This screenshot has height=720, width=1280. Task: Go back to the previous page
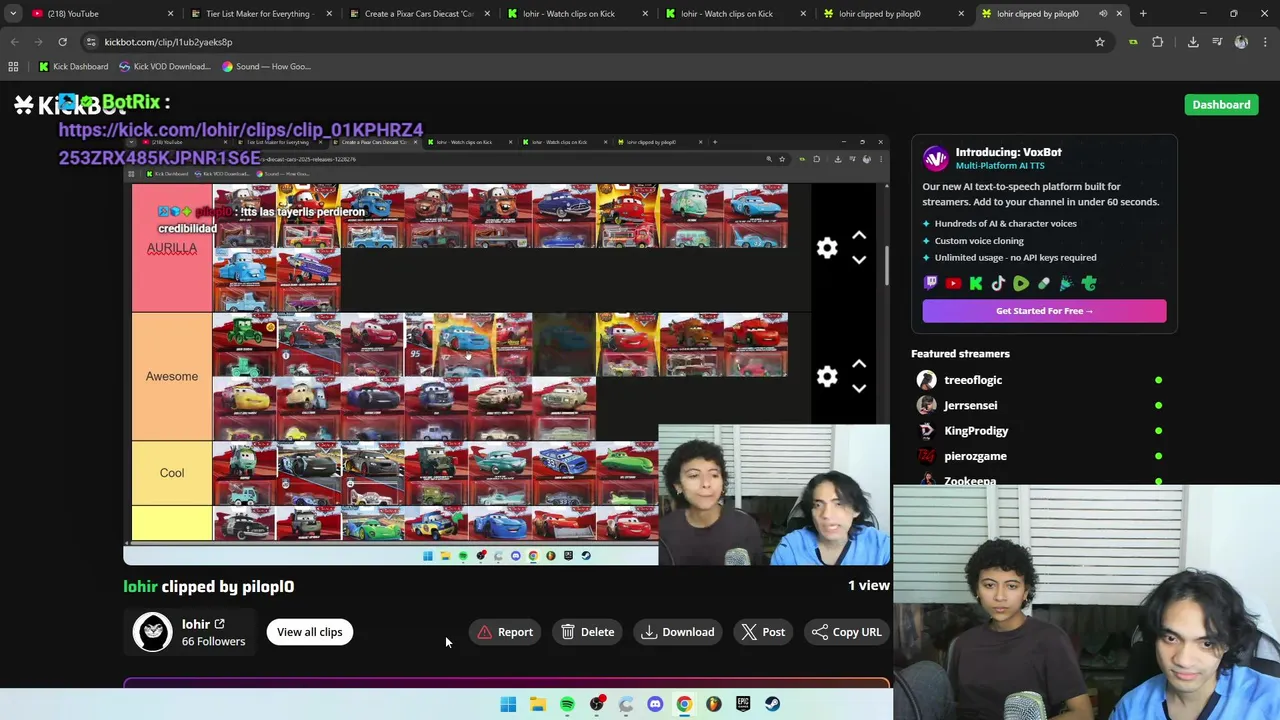click(x=15, y=42)
